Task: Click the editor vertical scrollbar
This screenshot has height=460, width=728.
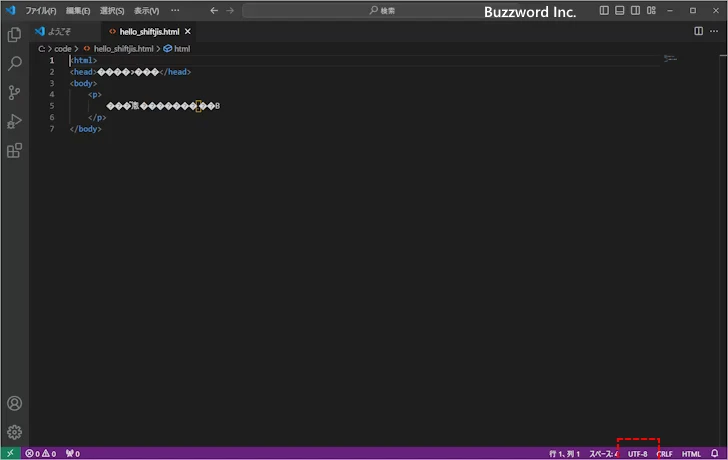Action: pyautogui.click(x=723, y=250)
